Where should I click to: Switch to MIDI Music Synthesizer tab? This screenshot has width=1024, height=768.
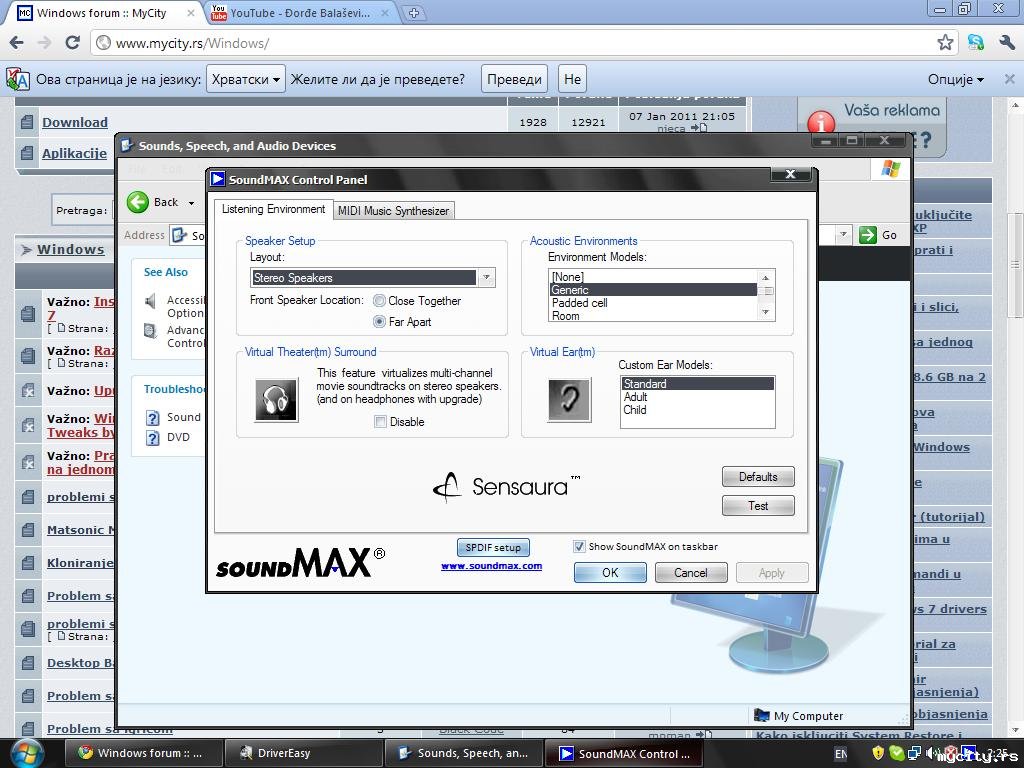tap(393, 211)
